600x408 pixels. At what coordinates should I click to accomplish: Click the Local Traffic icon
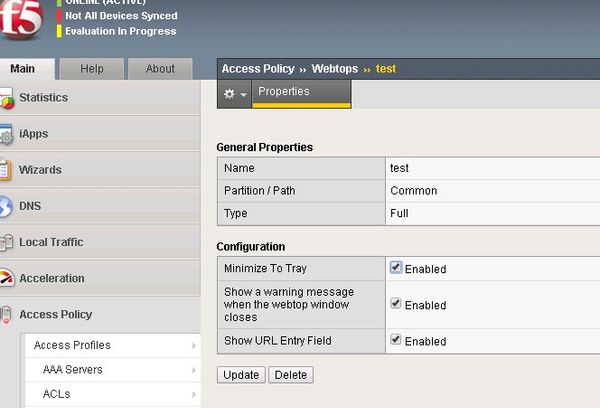pyautogui.click(x=6, y=242)
